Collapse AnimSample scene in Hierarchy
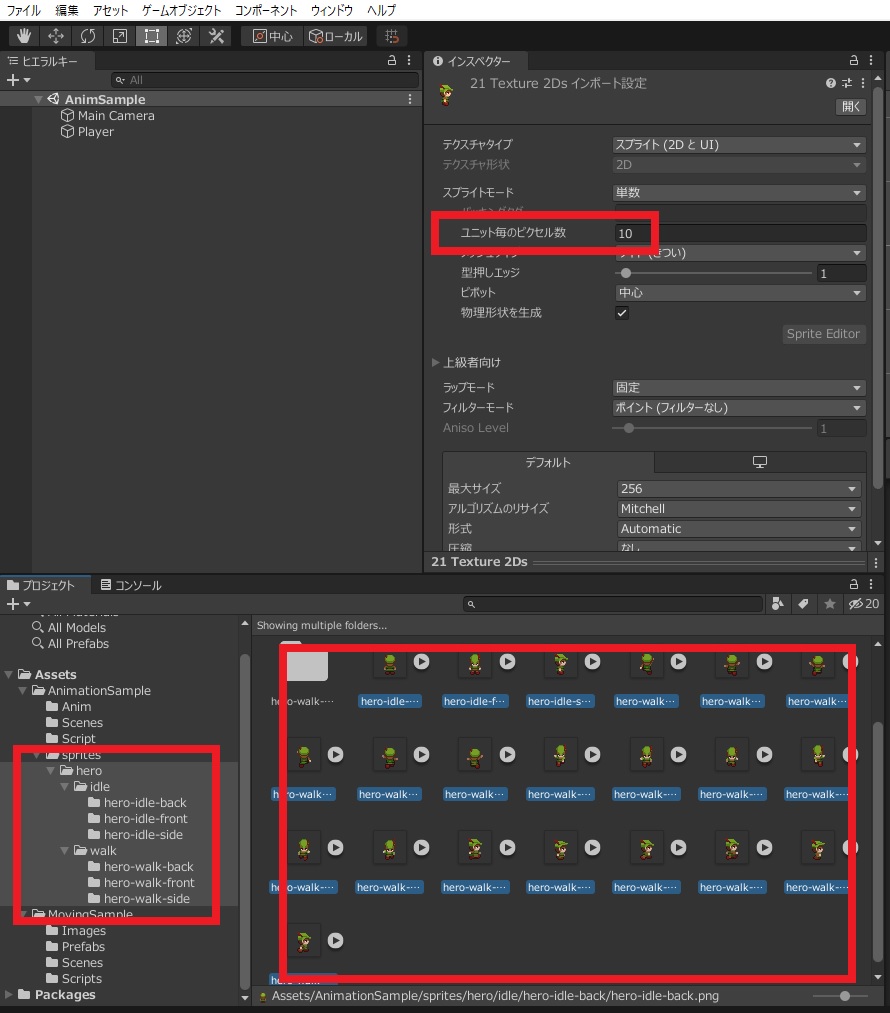This screenshot has height=1013, width=890. click(38, 99)
